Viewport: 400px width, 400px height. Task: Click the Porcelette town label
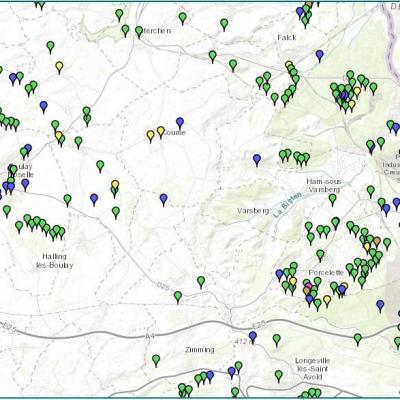click(x=326, y=273)
